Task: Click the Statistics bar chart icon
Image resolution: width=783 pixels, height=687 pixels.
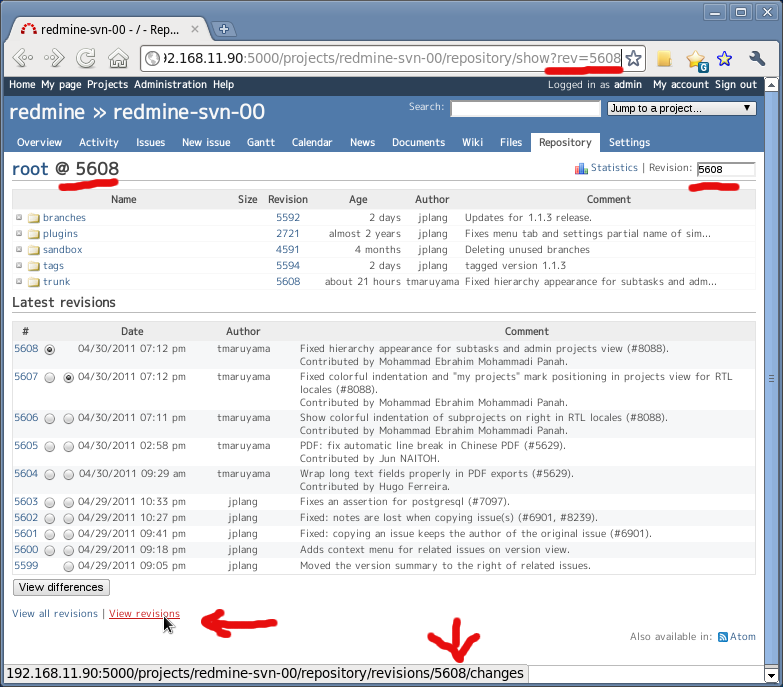Action: click(x=581, y=168)
